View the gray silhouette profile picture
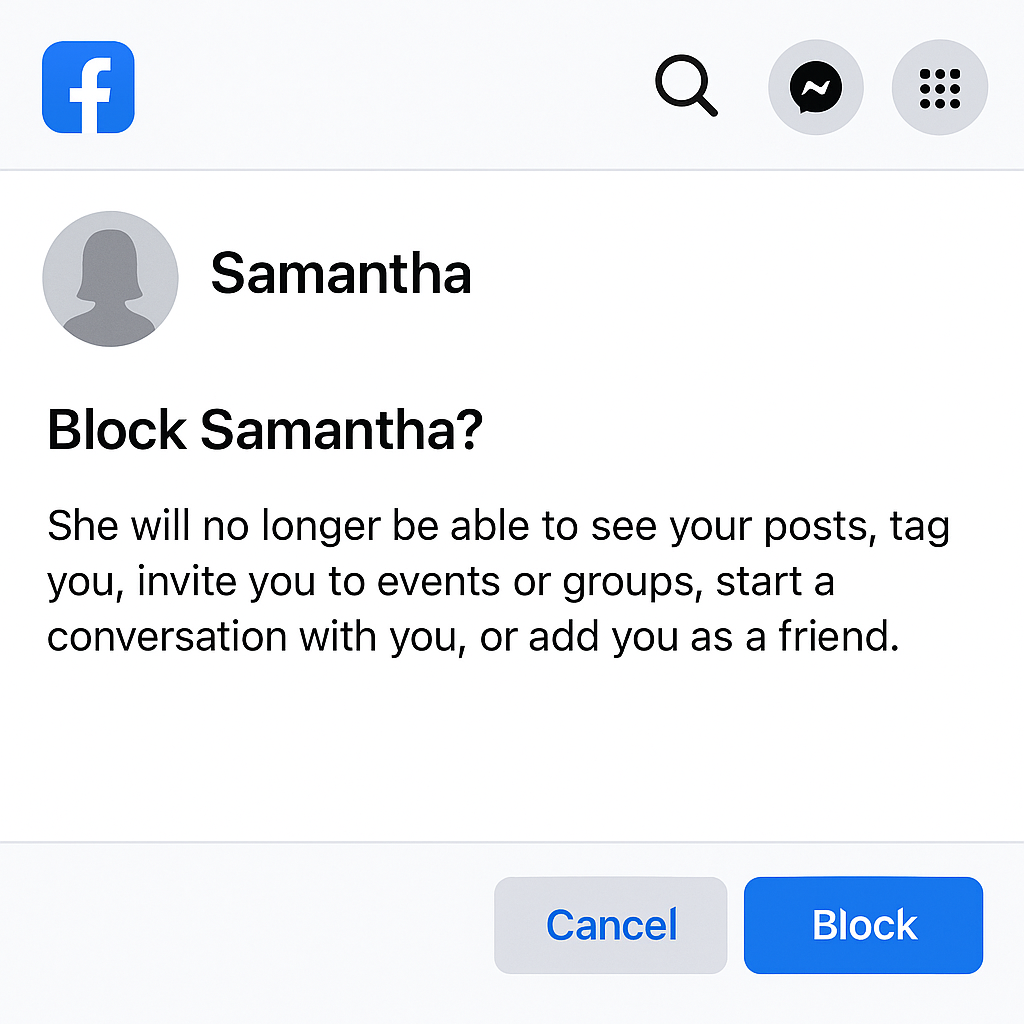The width and height of the screenshot is (1024, 1024). point(110,279)
